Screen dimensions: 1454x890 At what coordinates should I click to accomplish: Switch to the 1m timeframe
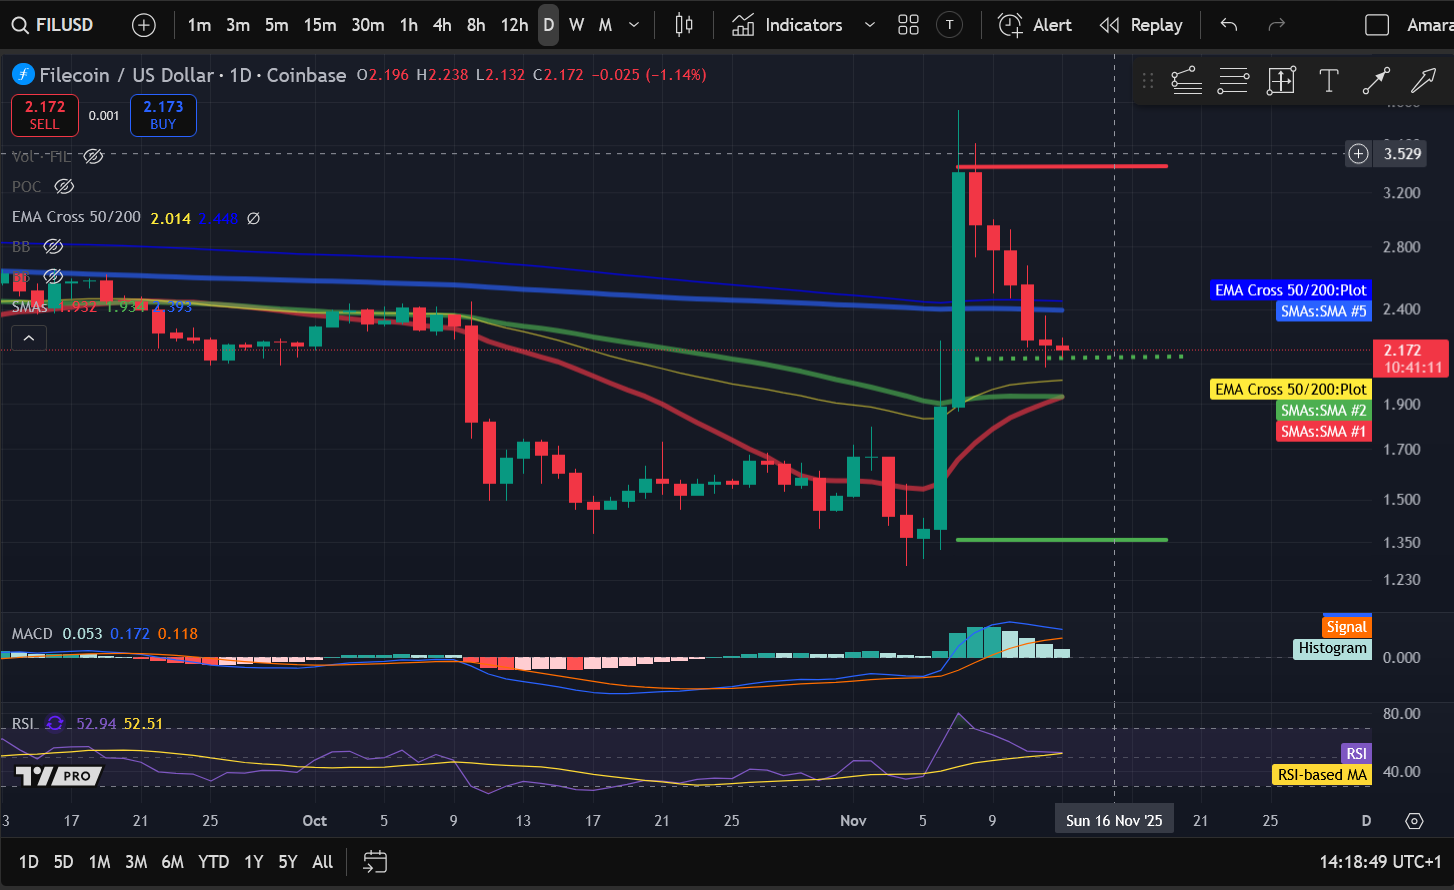click(199, 25)
